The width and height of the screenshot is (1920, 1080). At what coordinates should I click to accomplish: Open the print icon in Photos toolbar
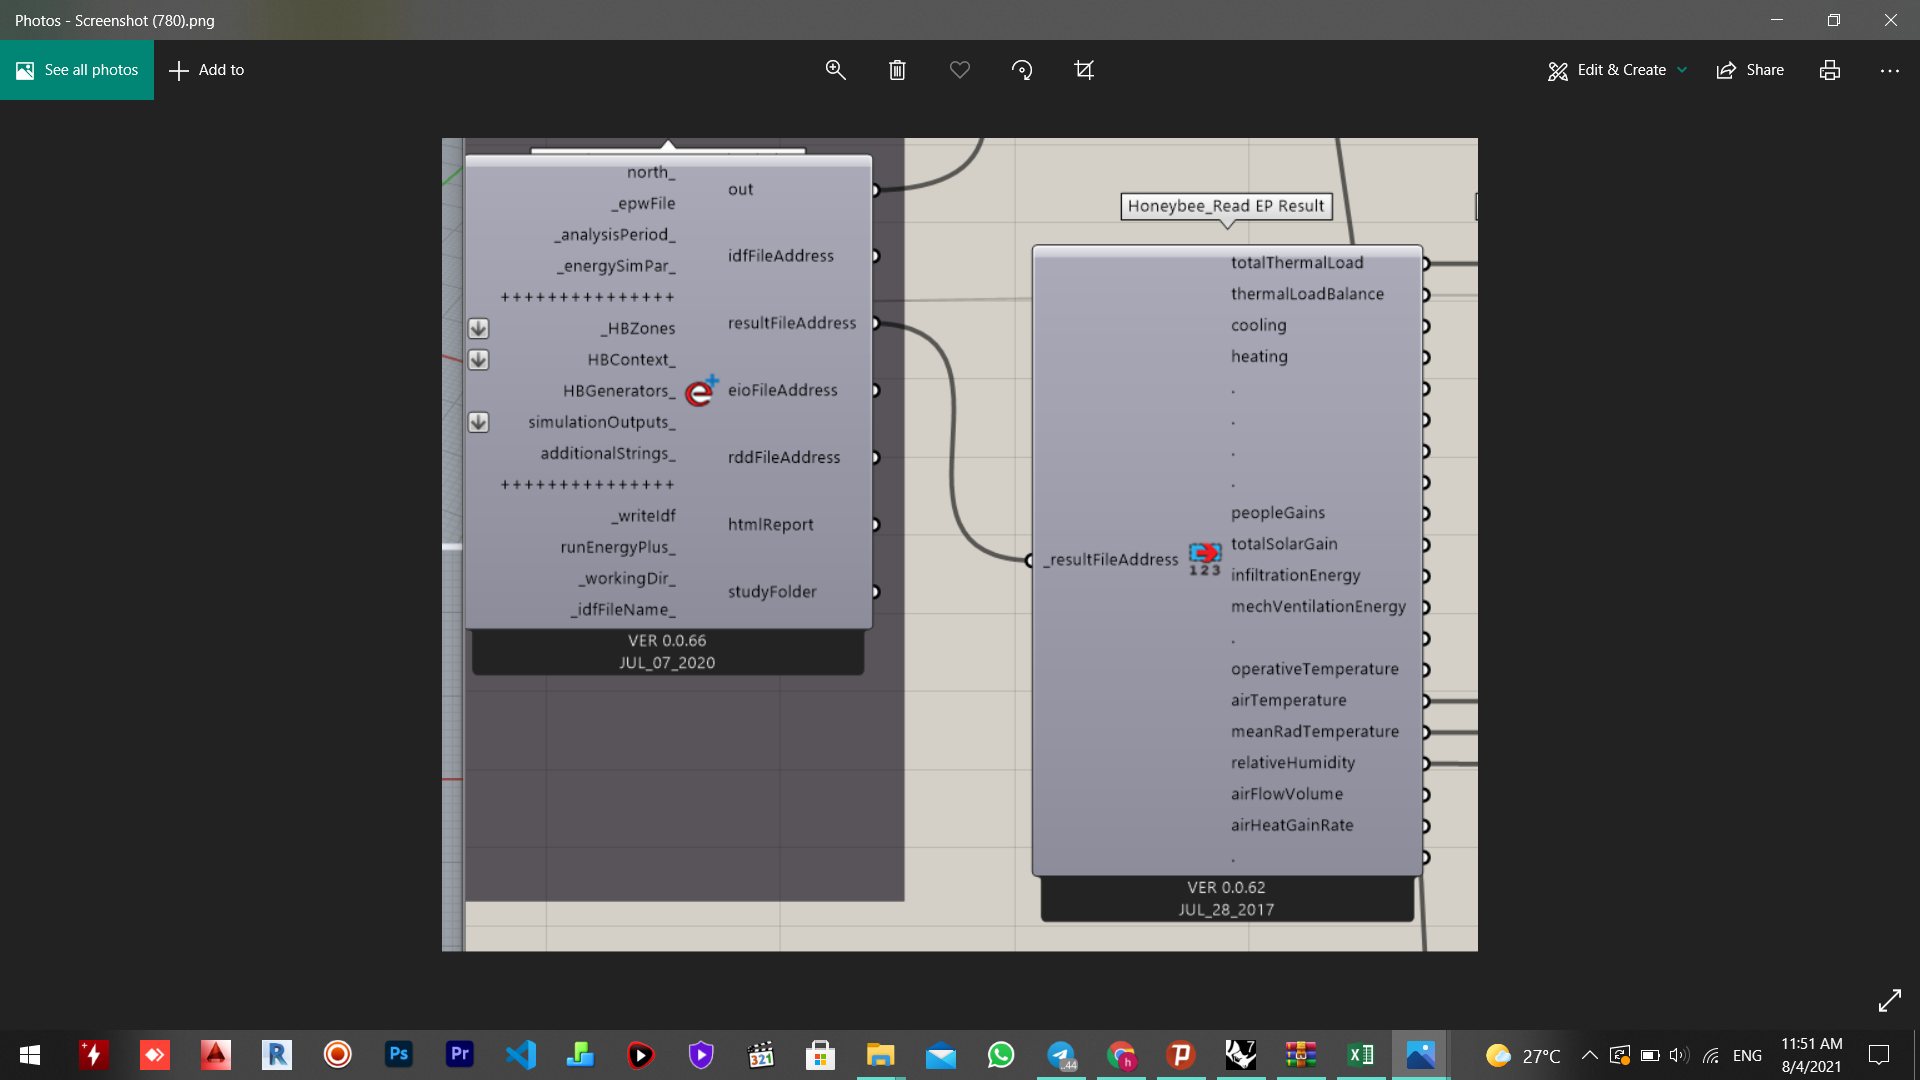tap(1830, 70)
